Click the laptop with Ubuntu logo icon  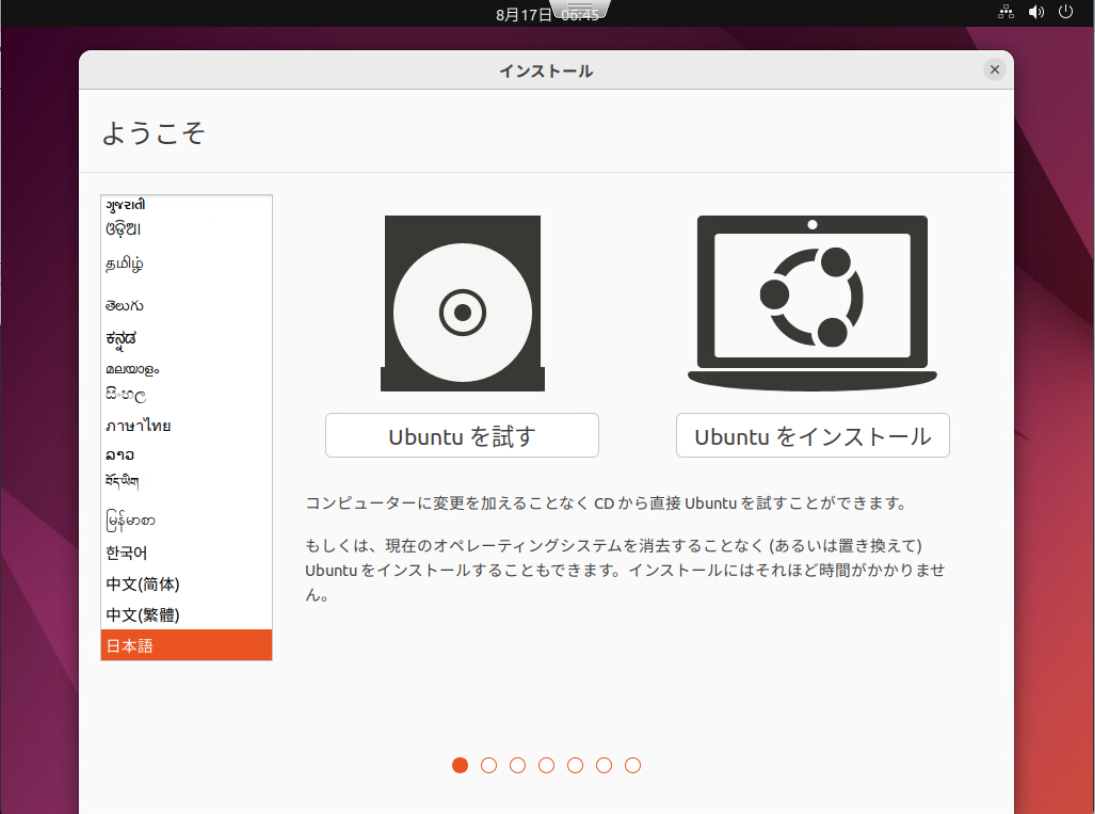click(812, 303)
